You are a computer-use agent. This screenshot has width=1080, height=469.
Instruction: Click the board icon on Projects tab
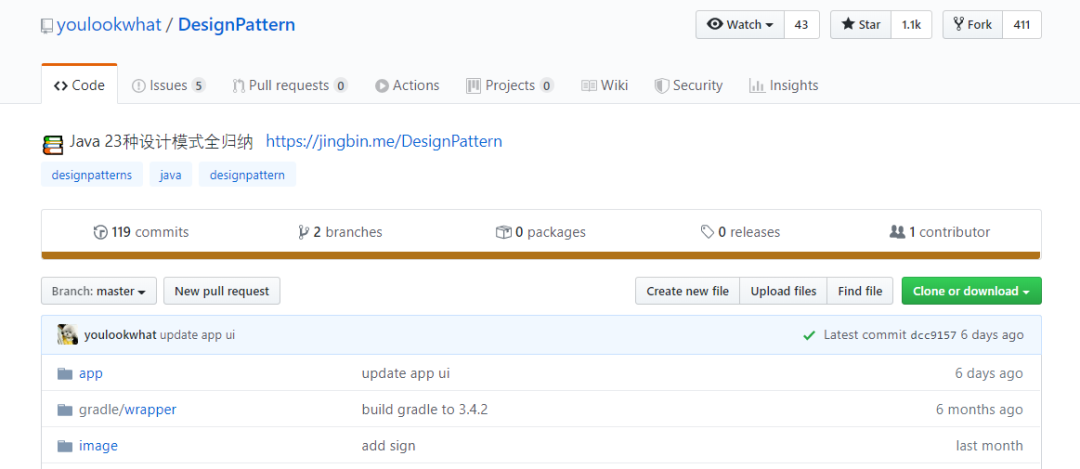[473, 86]
